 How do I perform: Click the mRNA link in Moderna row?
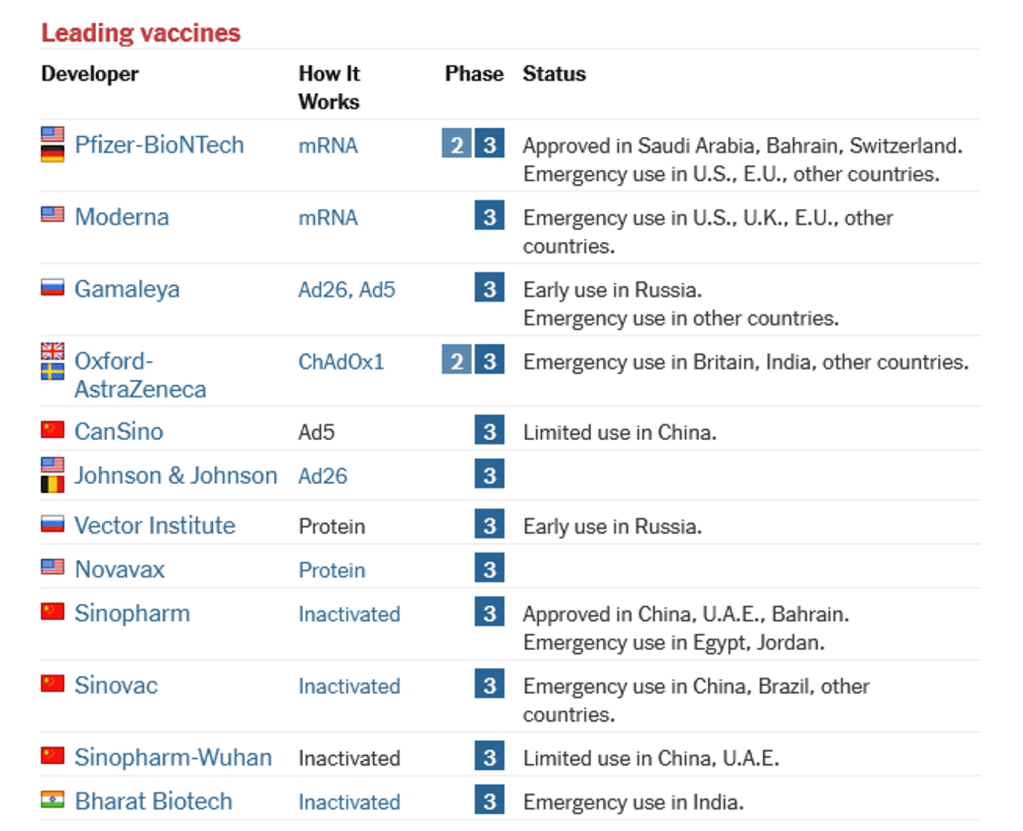point(328,218)
